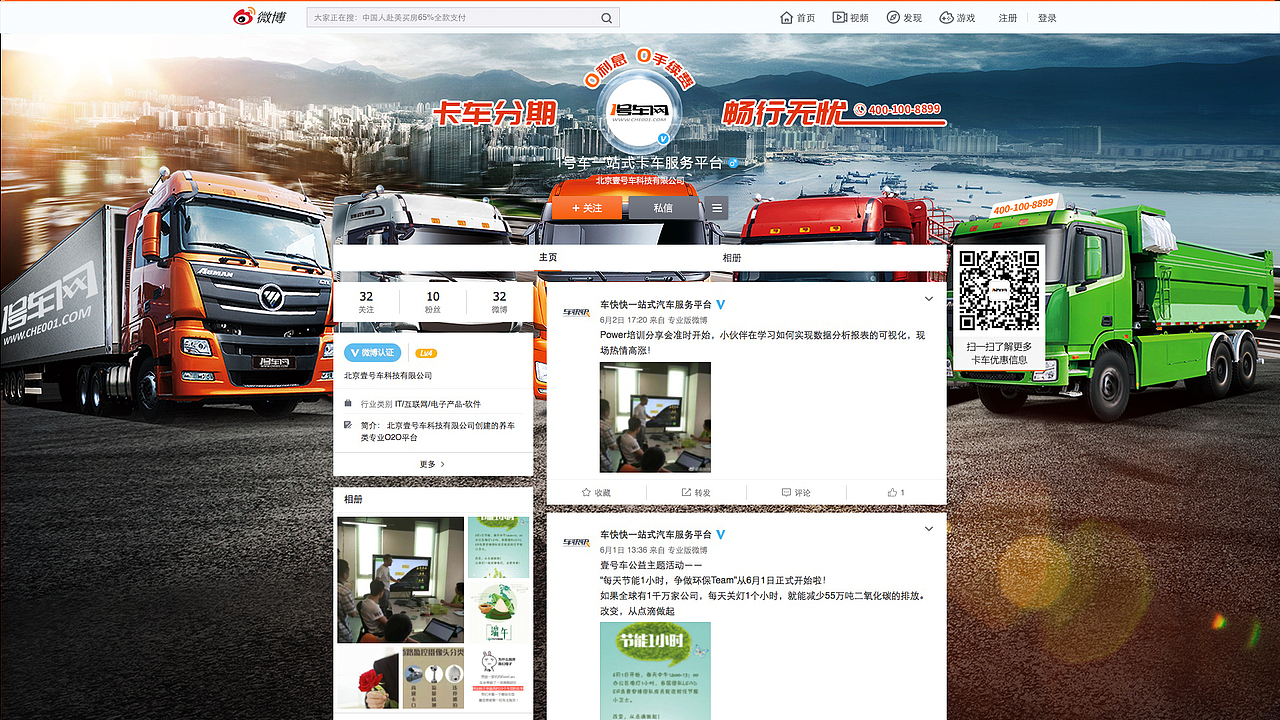Click the 北京壹号车科技有限公司 text in the info card
This screenshot has height=720, width=1280.
pyautogui.click(x=388, y=376)
